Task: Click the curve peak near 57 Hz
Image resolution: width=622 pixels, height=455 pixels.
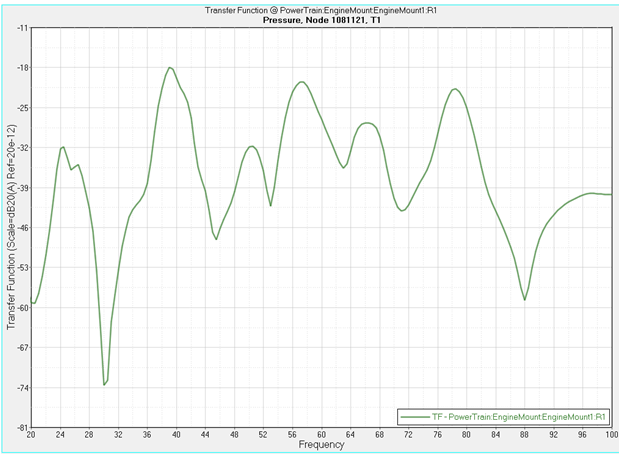Action: (301, 82)
